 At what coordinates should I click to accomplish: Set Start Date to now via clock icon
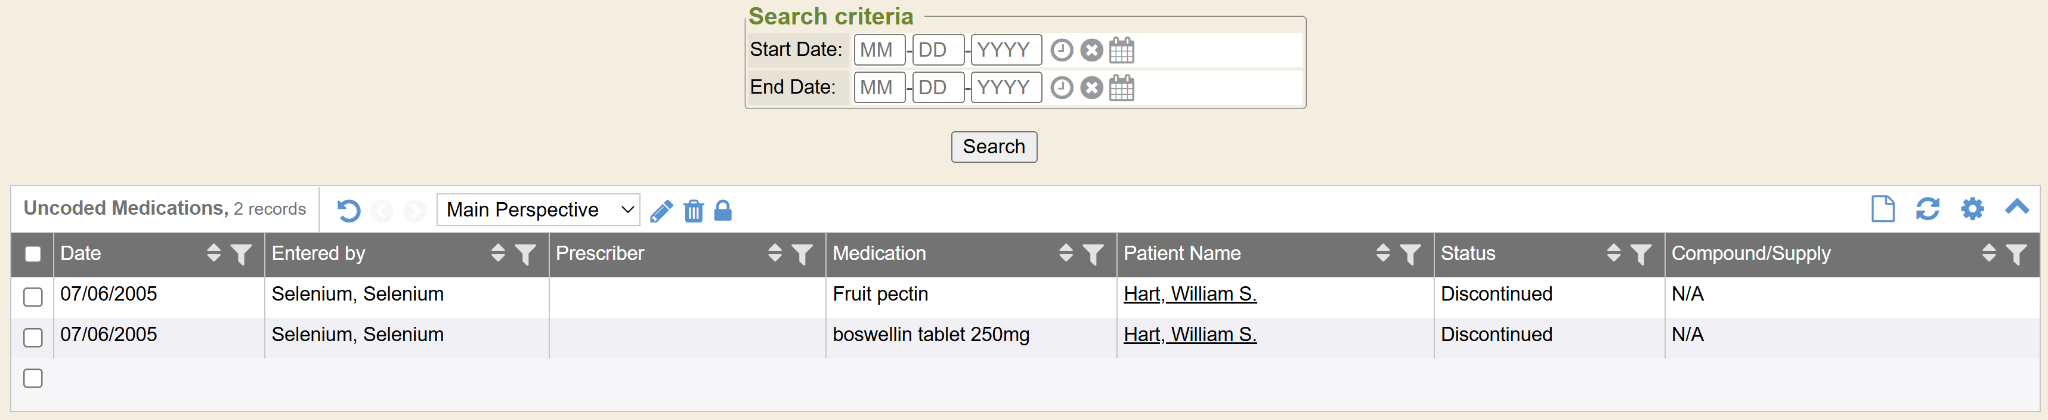coord(1062,50)
